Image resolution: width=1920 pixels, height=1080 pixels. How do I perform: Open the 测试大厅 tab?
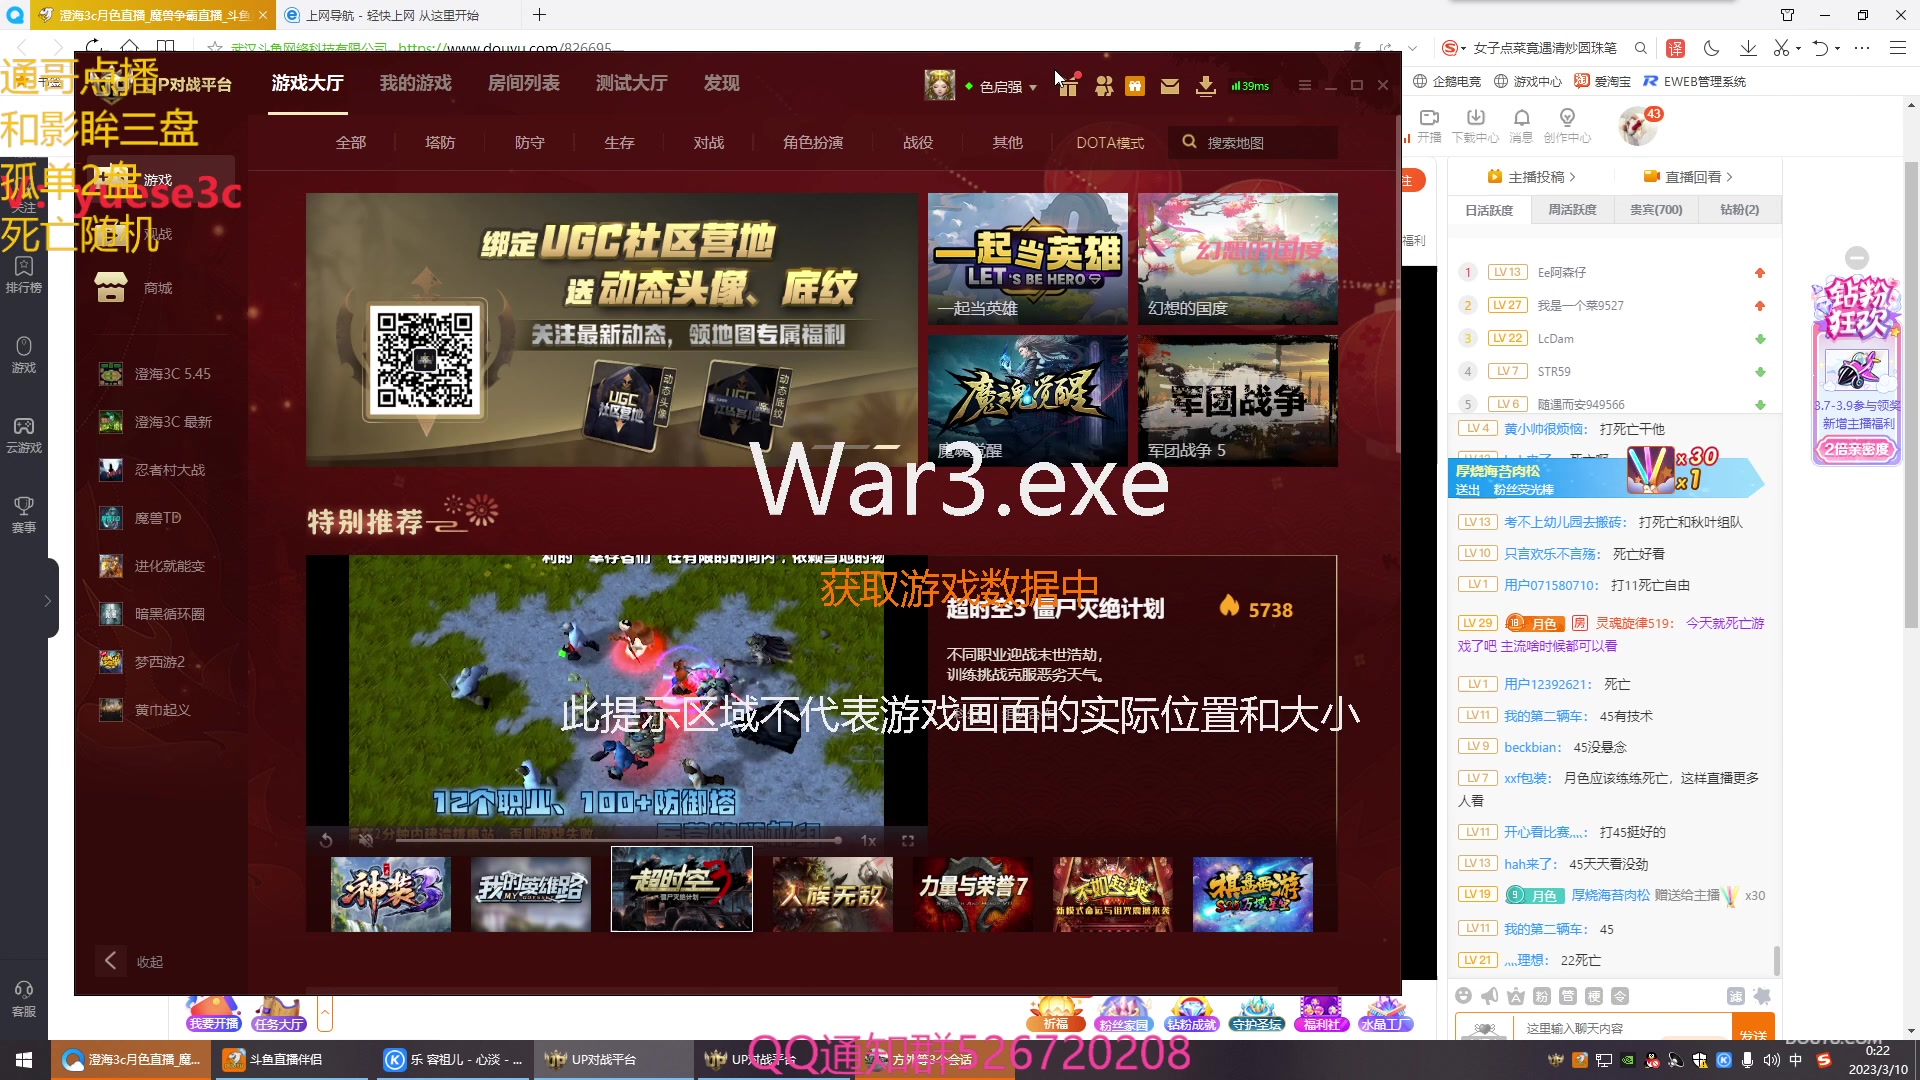point(631,83)
